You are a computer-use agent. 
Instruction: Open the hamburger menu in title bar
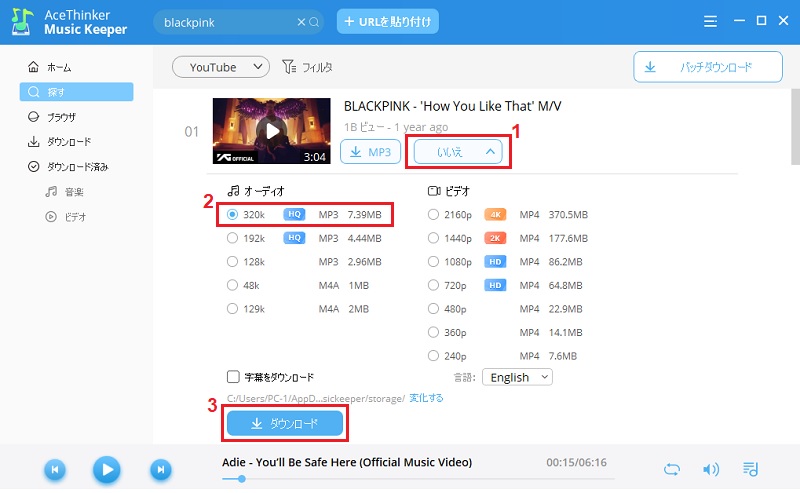pos(710,21)
